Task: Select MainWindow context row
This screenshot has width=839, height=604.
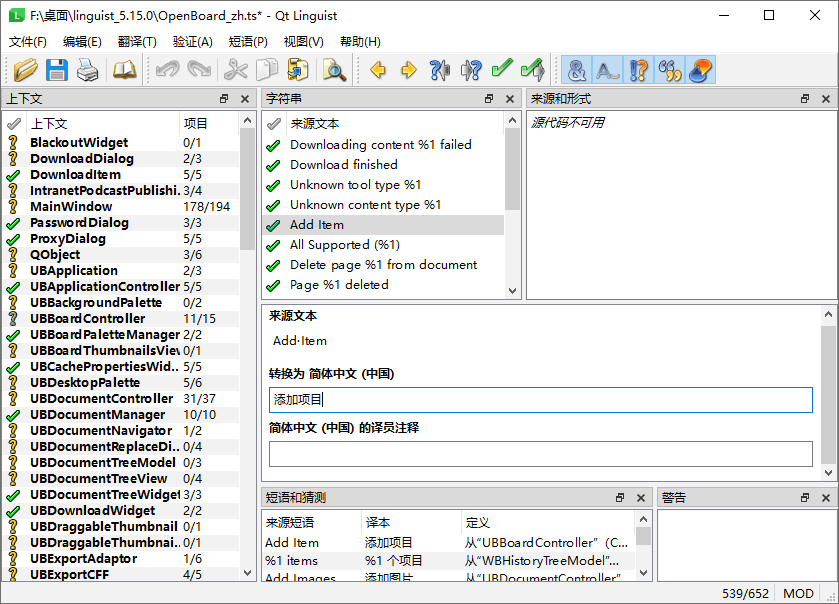Action: 121,207
